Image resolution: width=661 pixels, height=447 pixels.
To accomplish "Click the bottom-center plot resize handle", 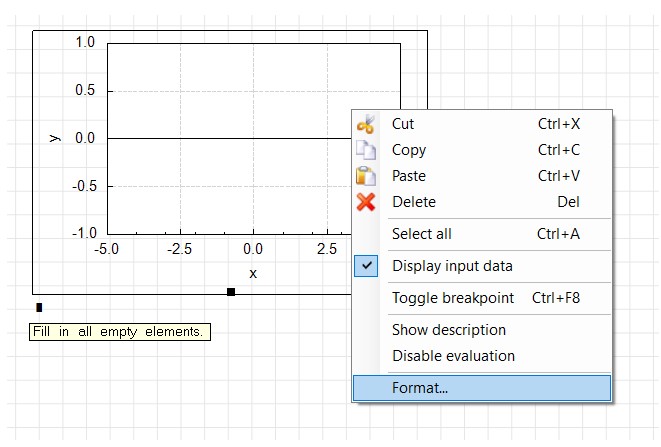I will 231,292.
